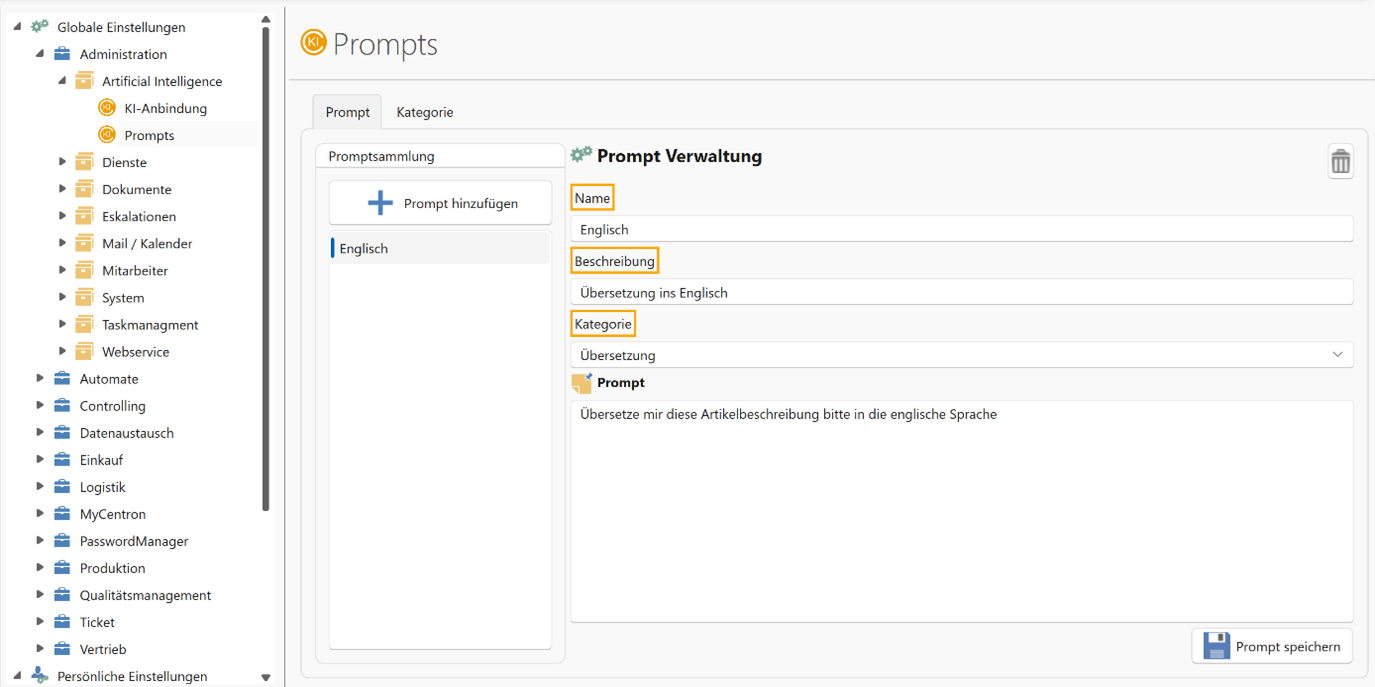Click the Globale Einstellungen gear icon
The width and height of the screenshot is (1375, 687).
(39, 27)
